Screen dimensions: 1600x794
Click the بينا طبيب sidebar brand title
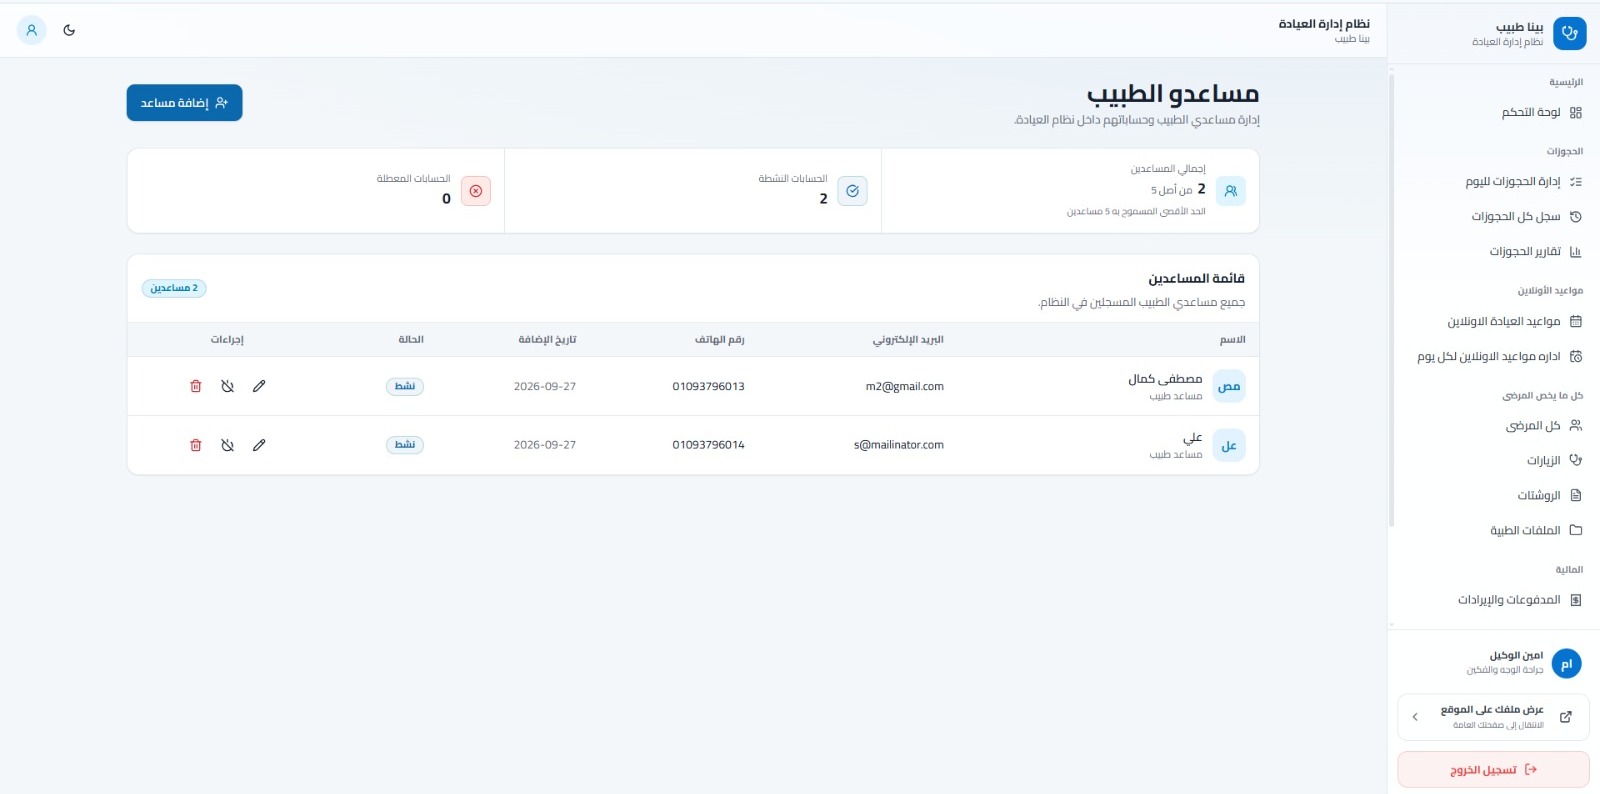[1519, 27]
